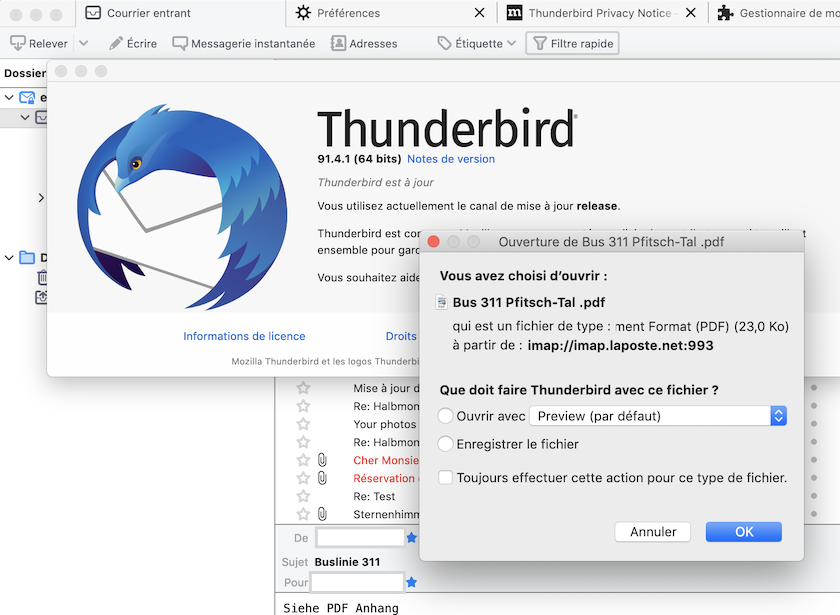This screenshot has width=840, height=615.
Task: Open Messagerie instantanée chat
Action: [x=244, y=43]
